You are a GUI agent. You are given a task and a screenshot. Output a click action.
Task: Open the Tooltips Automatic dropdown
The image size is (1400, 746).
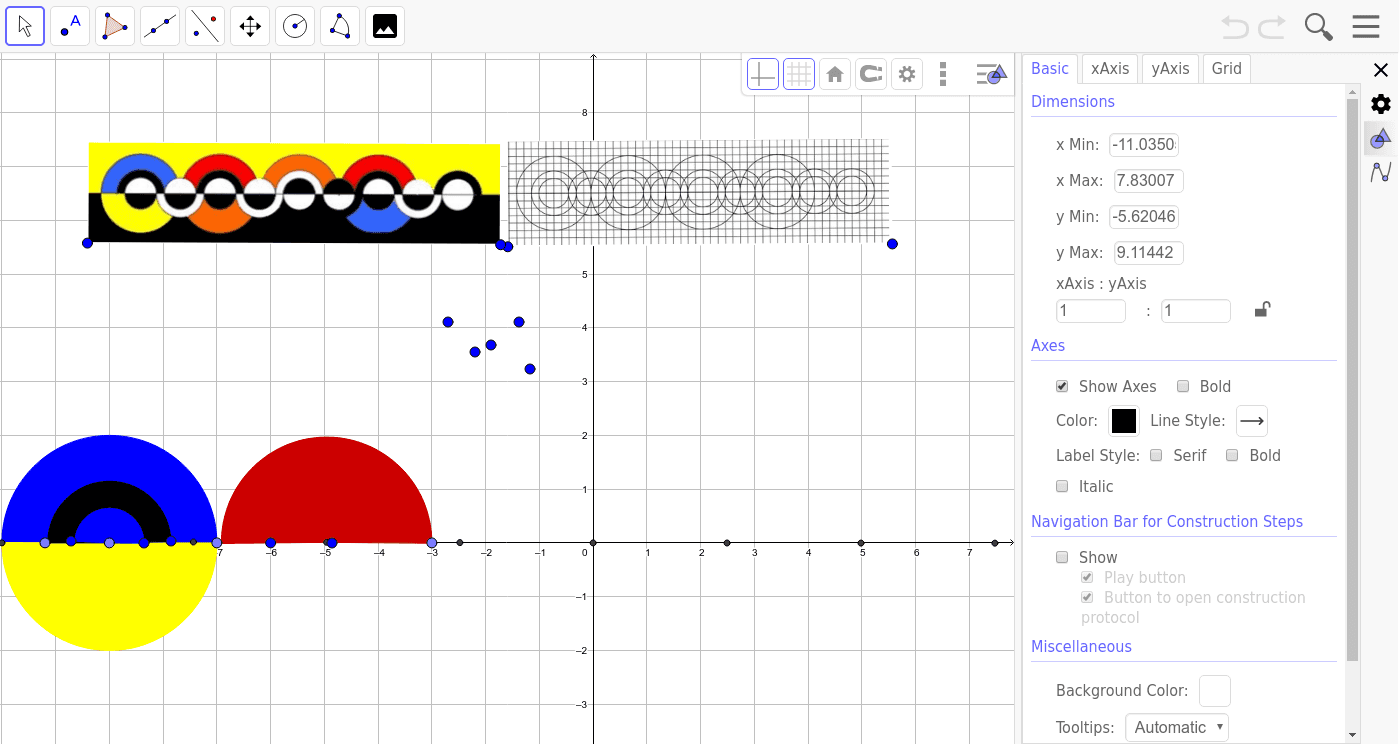(1177, 727)
